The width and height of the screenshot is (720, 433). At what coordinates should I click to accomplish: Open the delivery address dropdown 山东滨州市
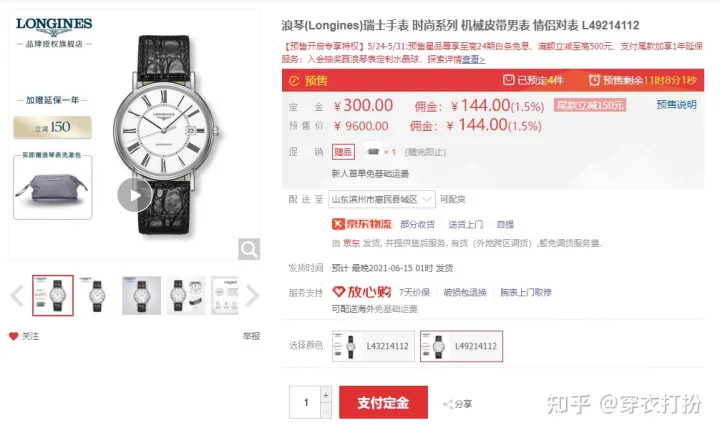382,199
